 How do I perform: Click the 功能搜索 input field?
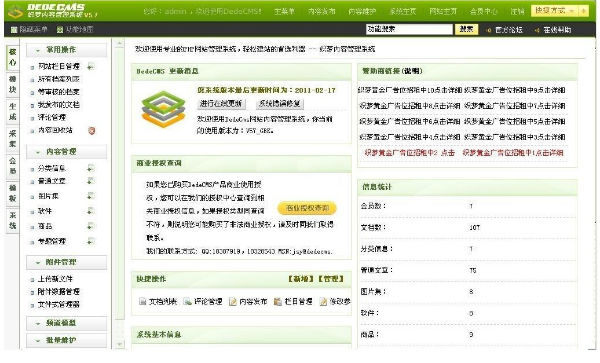409,29
